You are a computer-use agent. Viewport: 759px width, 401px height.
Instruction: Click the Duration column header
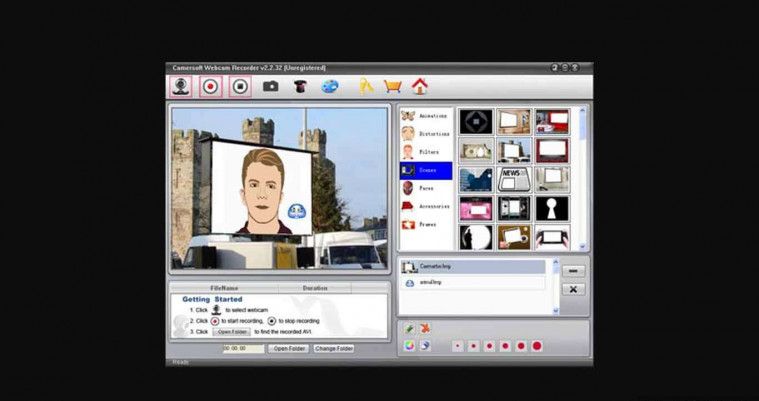[315, 288]
